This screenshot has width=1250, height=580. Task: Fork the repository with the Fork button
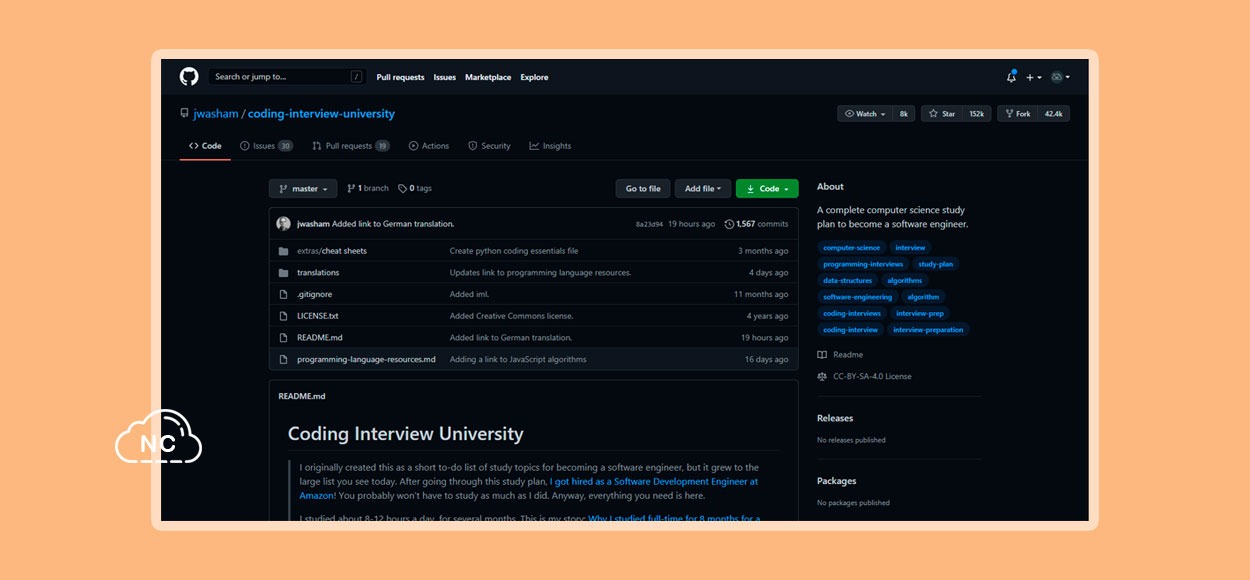1018,114
